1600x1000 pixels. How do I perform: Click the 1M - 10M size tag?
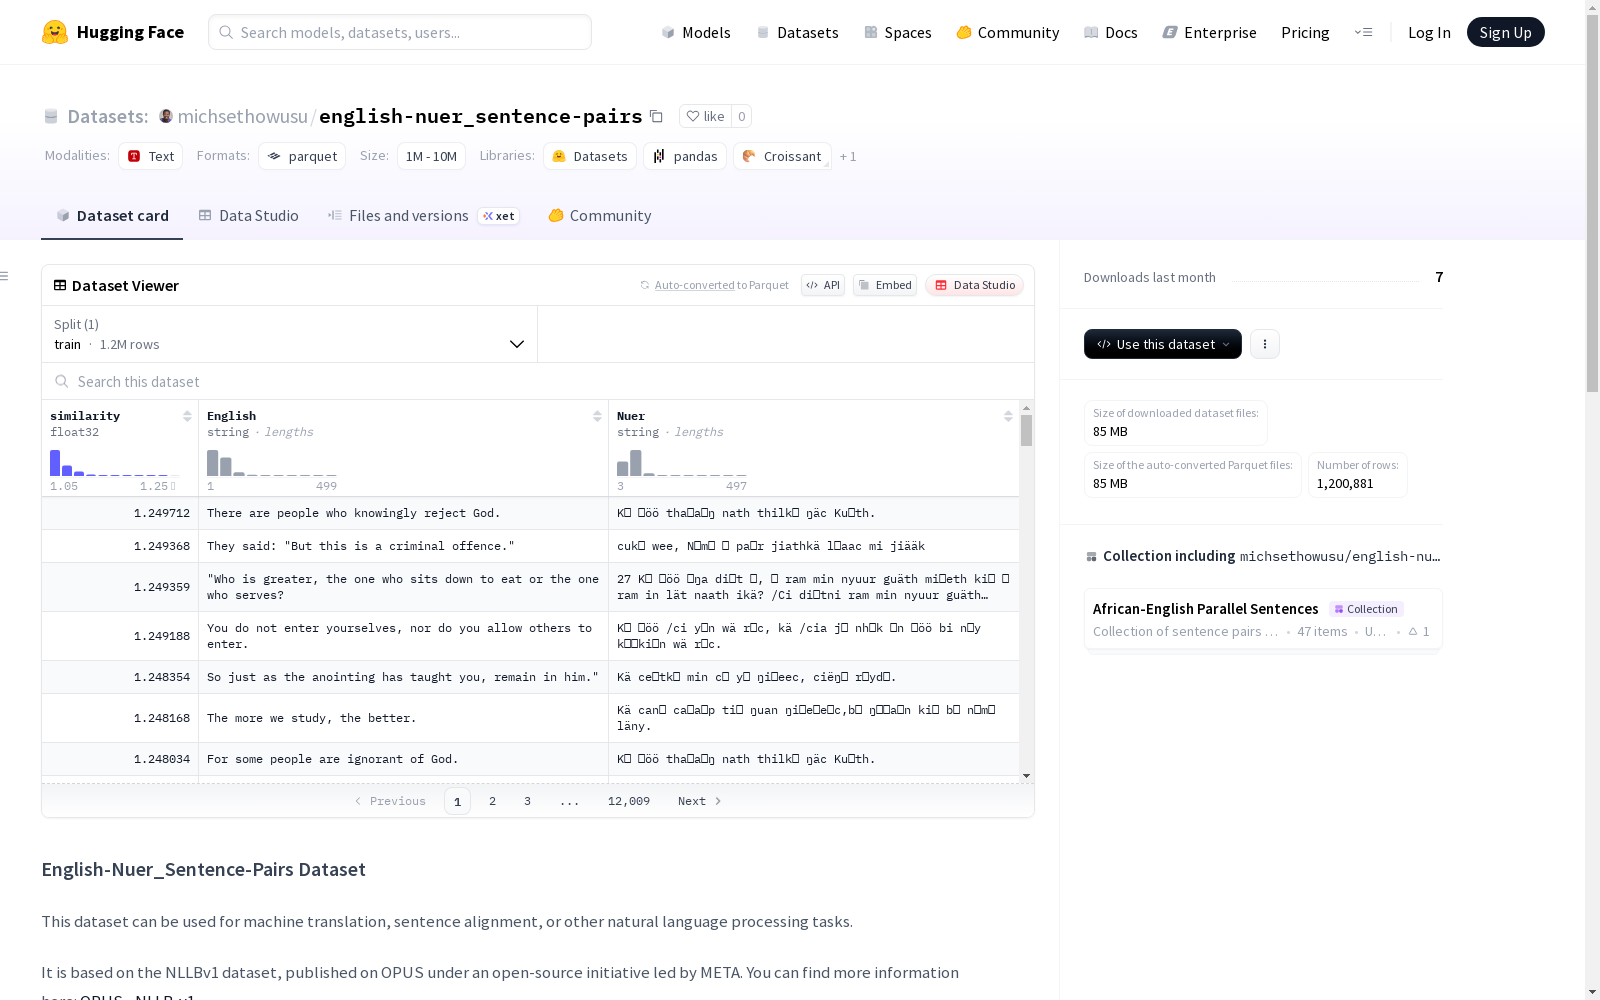(x=431, y=156)
